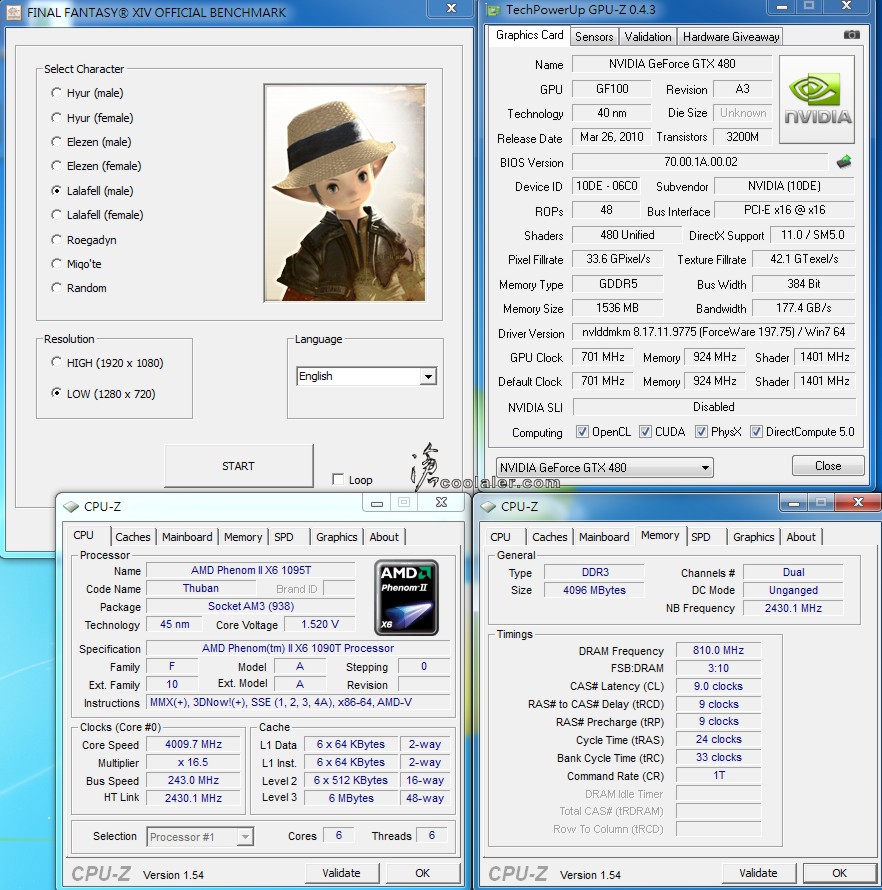
Task: Click OK in the CPU-Z processor window
Action: coord(422,873)
